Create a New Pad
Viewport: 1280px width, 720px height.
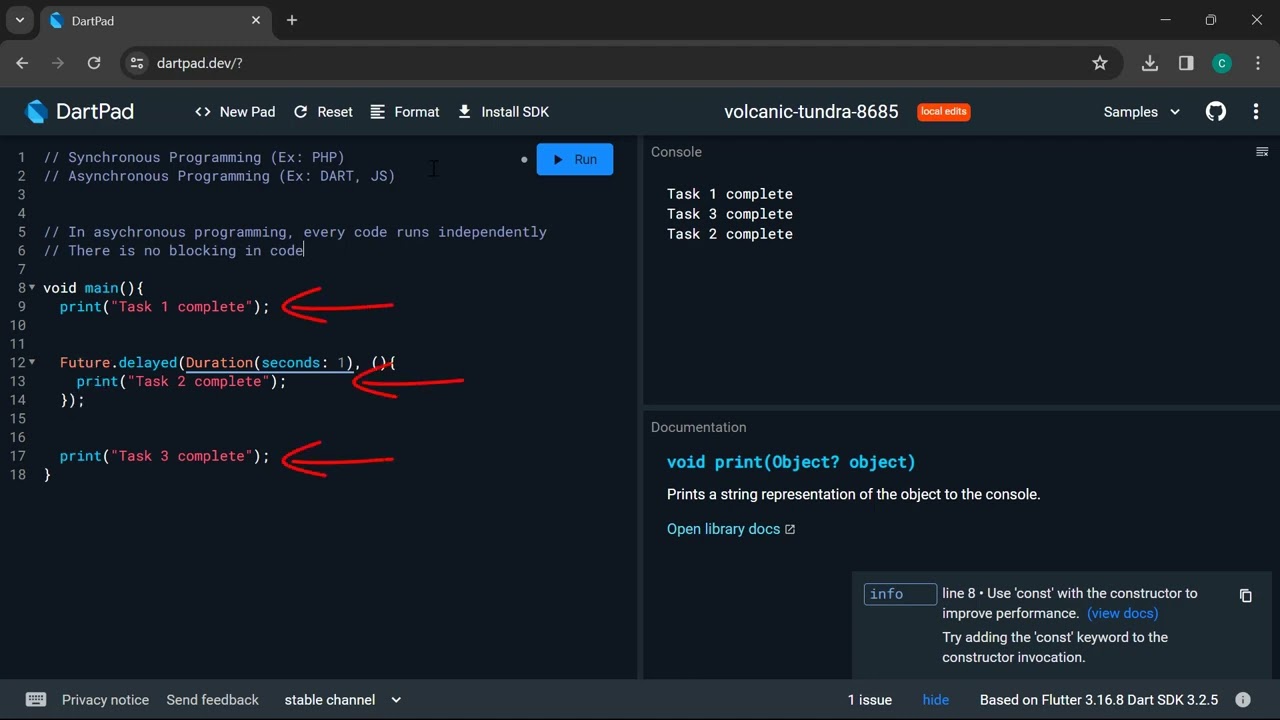[235, 112]
